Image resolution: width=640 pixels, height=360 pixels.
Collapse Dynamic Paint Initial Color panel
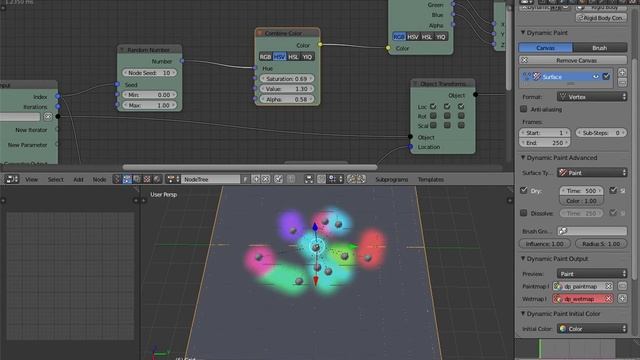(522, 314)
